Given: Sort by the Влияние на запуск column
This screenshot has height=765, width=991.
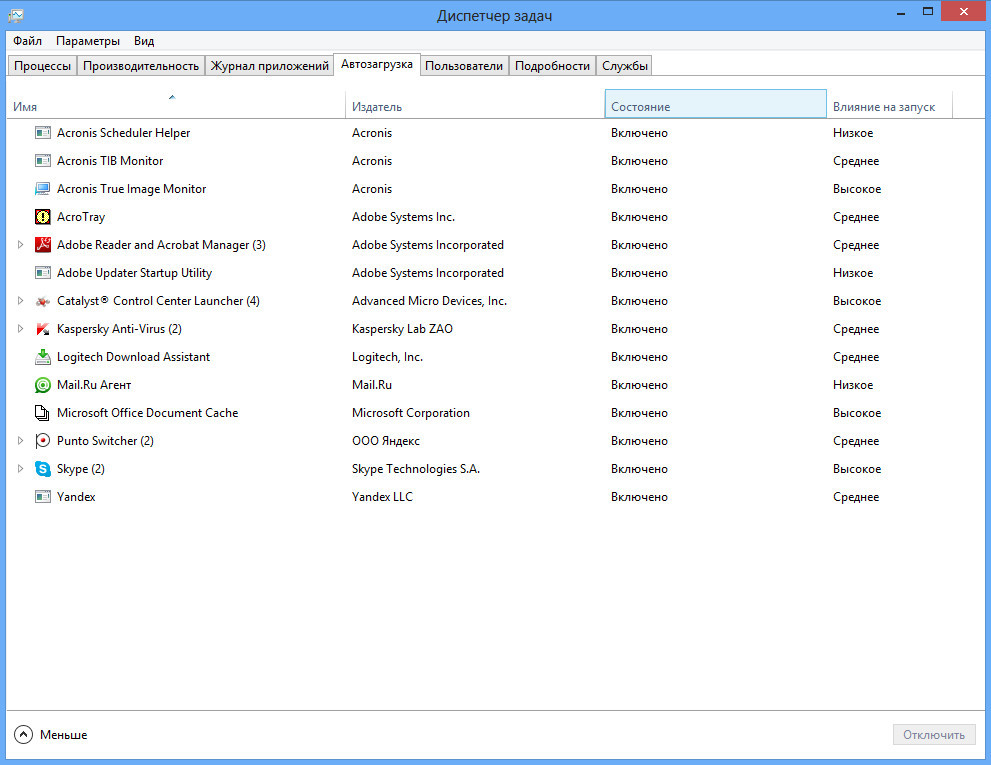Looking at the screenshot, I should pos(884,107).
